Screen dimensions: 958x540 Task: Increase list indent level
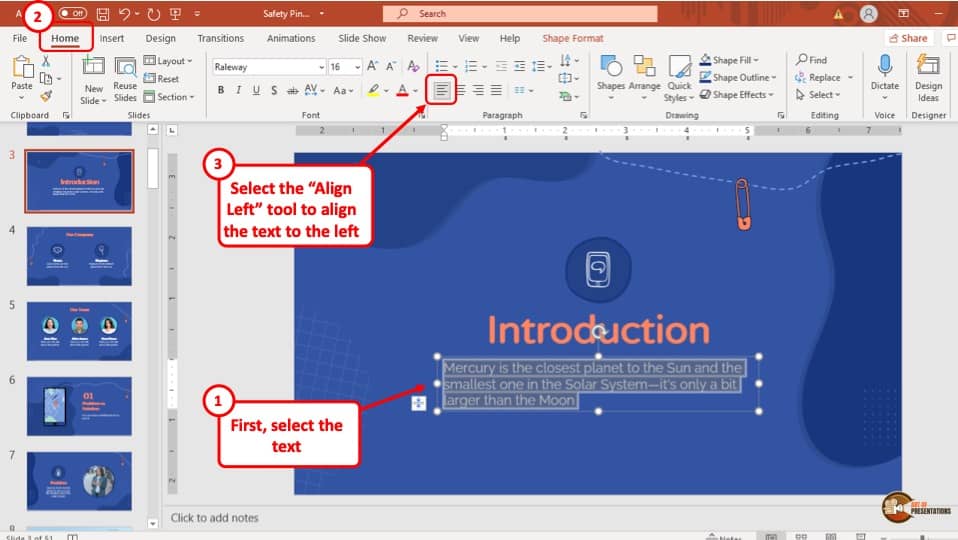click(519, 66)
